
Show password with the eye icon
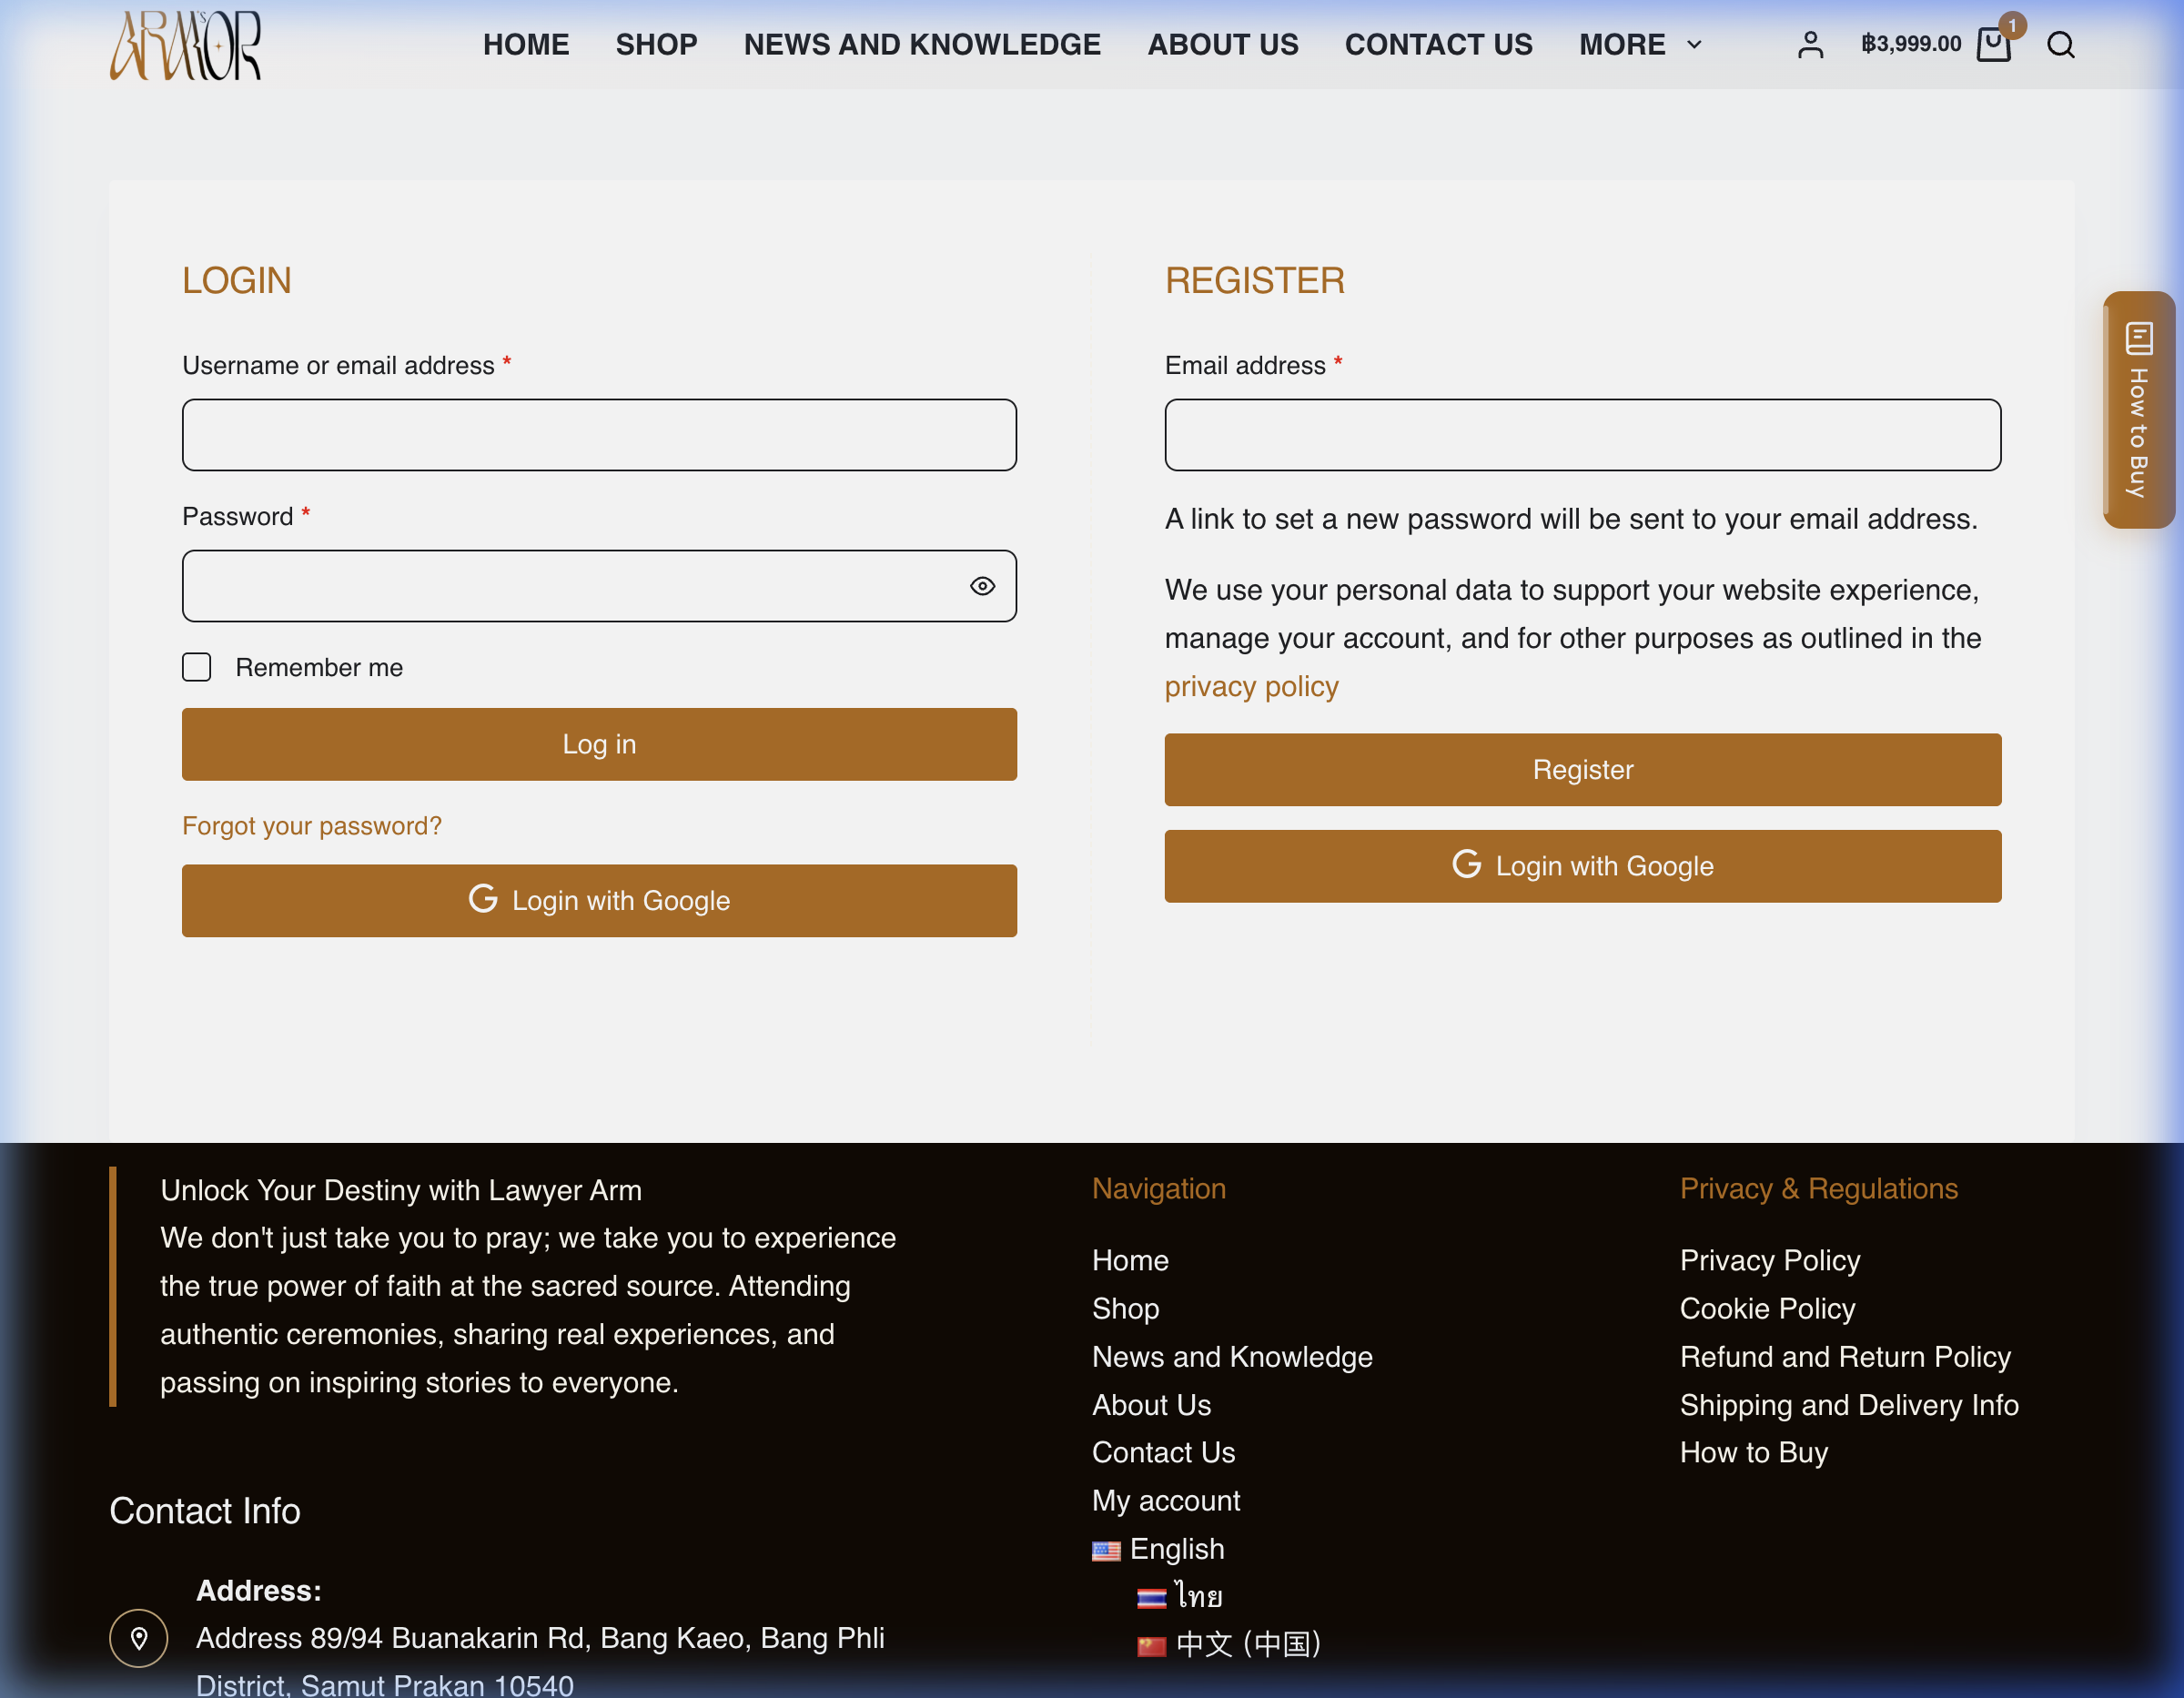pos(982,586)
